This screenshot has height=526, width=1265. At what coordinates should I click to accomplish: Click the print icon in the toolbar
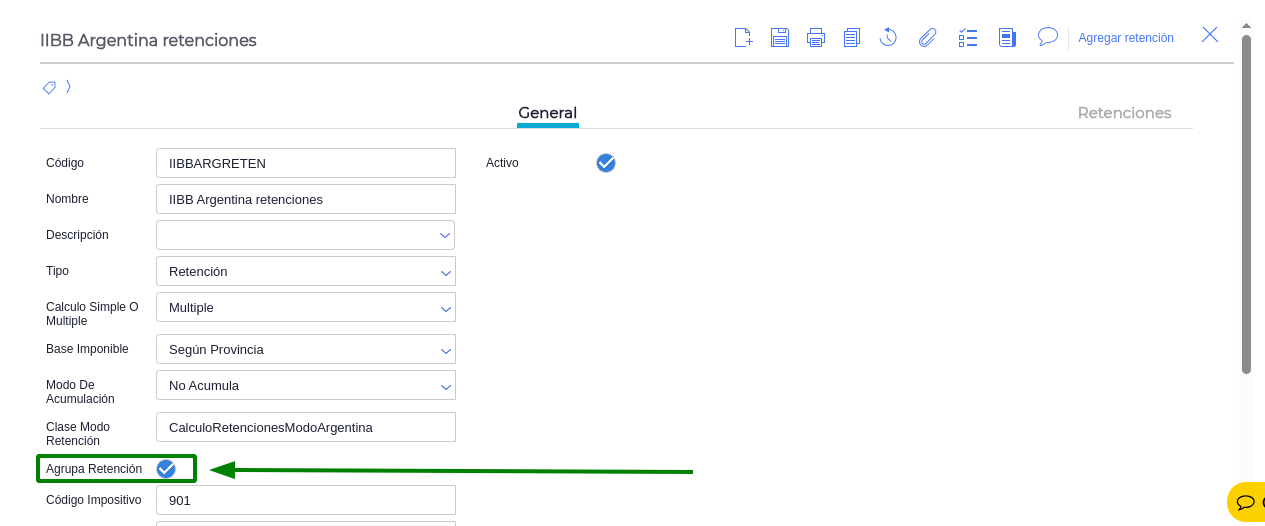click(x=816, y=38)
